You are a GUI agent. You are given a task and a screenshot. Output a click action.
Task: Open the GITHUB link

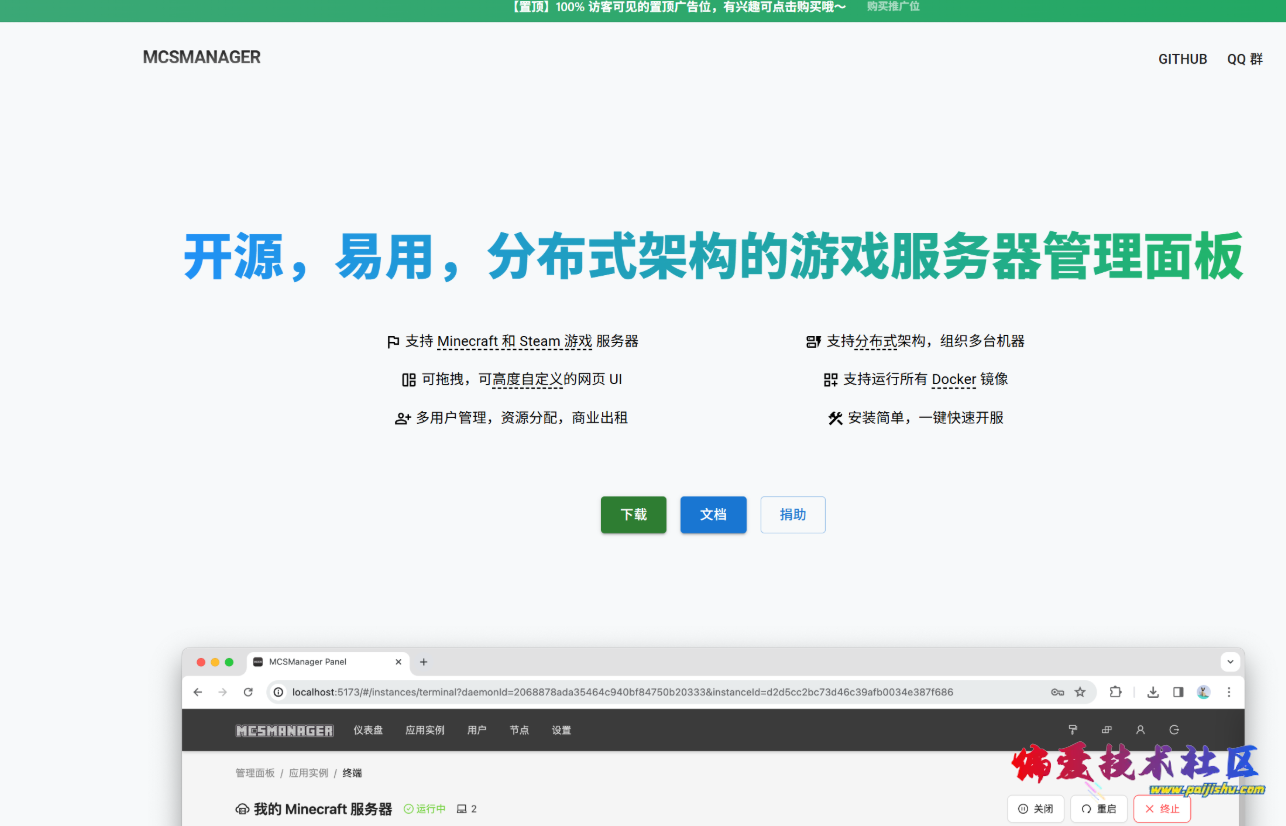tap(1182, 59)
